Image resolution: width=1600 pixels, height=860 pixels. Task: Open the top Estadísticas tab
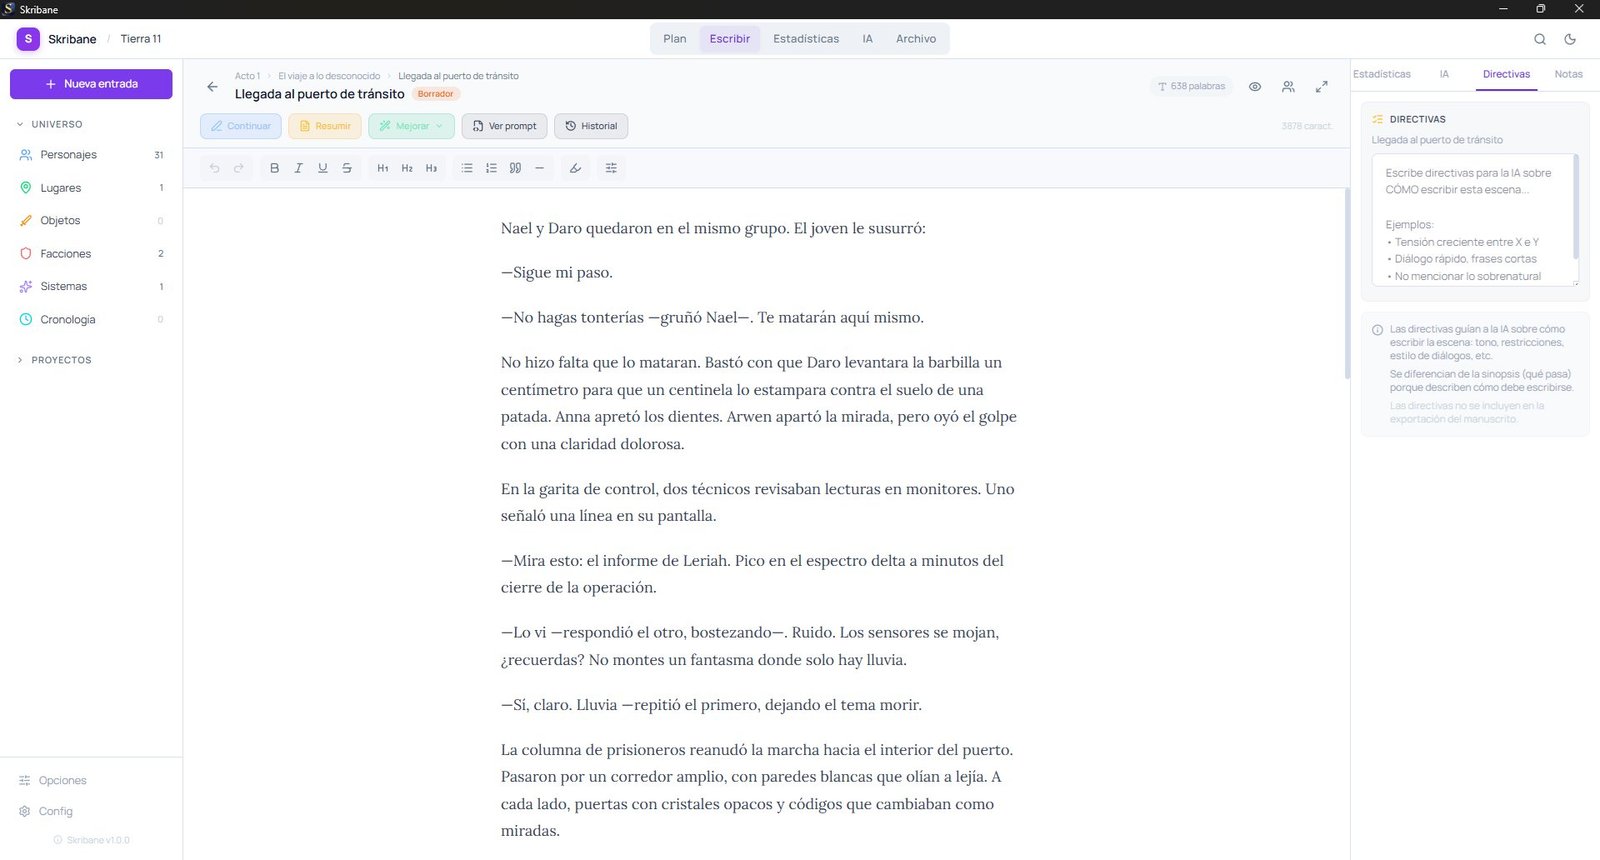(x=806, y=39)
